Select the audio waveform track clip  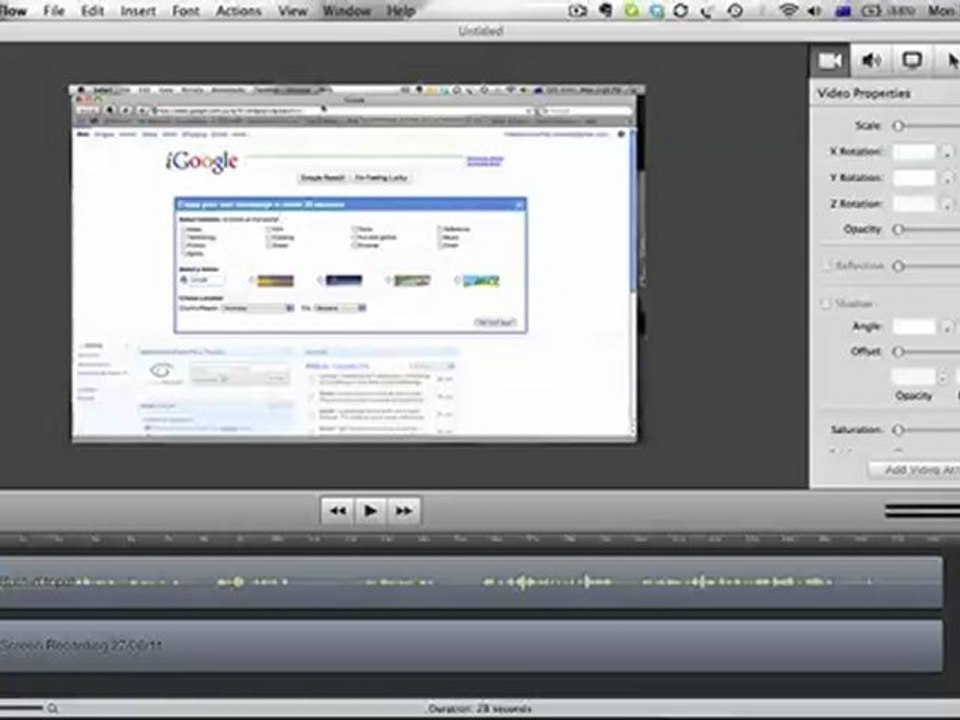[x=470, y=582]
